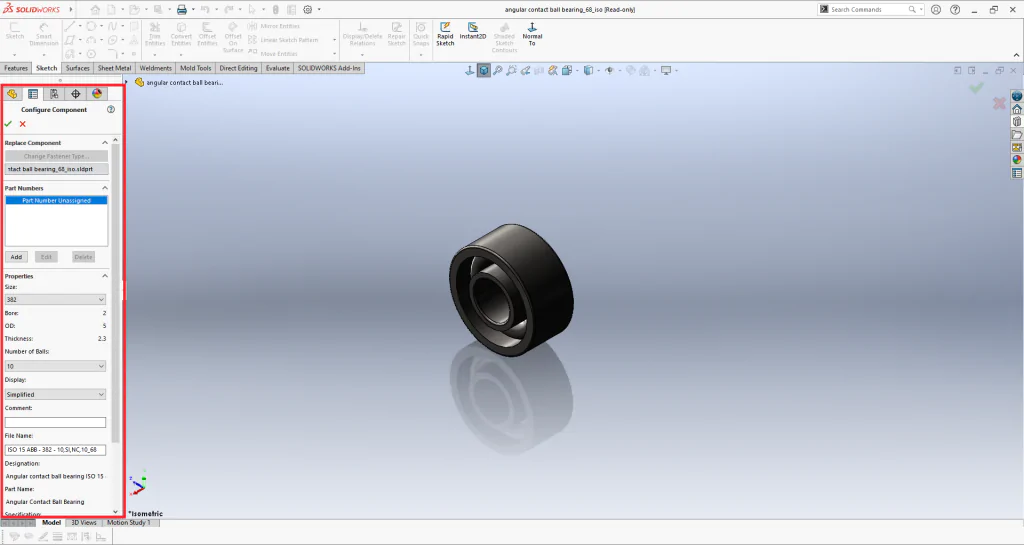Viewport: 1024px width, 545px height.
Task: Click the user login account icon
Action: click(936, 10)
